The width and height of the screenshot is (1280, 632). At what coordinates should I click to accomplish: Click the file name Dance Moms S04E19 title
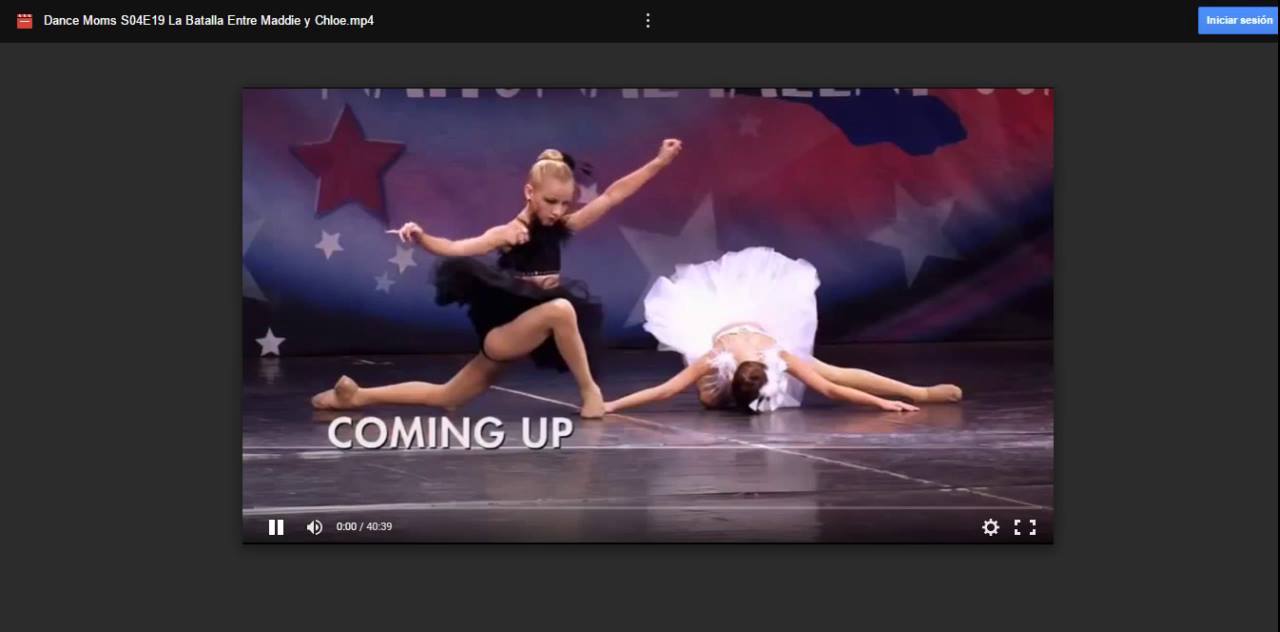[x=209, y=20]
